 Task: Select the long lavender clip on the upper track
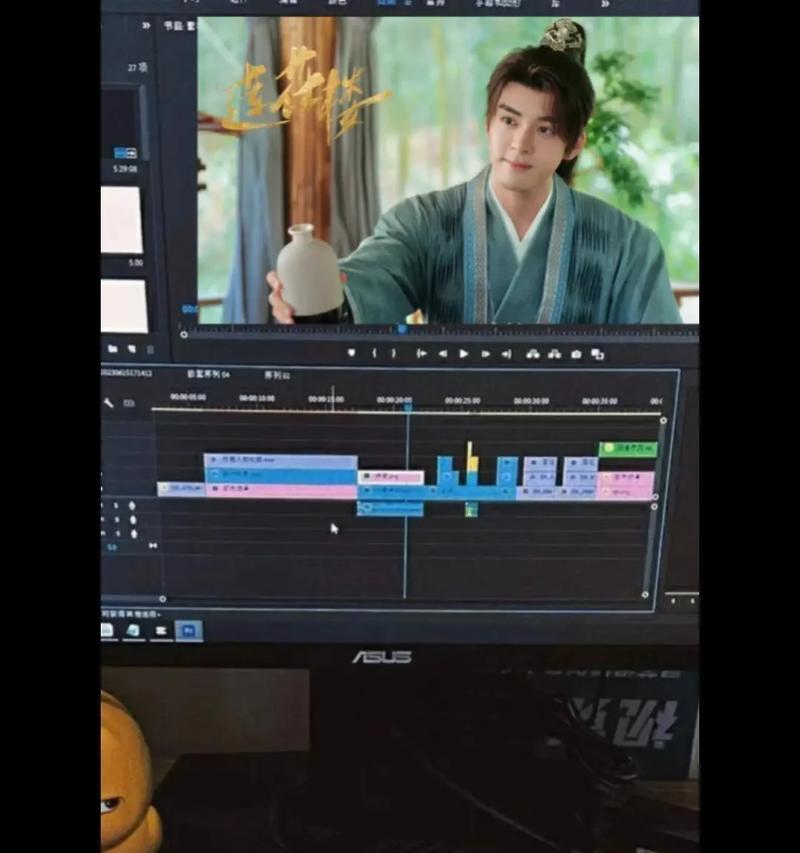281,460
